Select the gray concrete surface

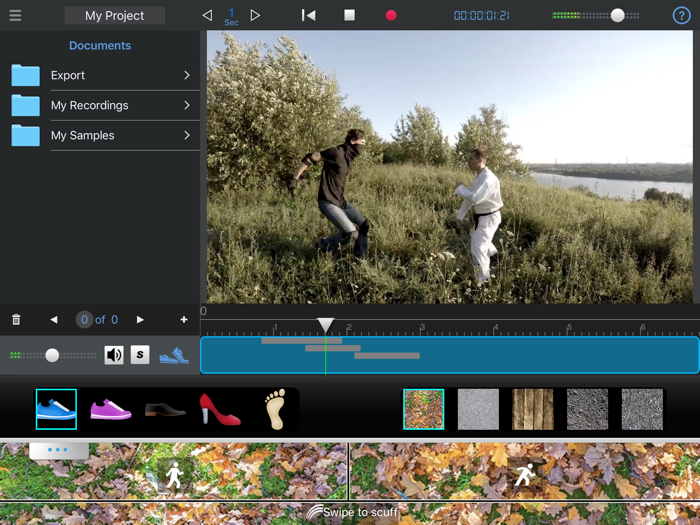[478, 409]
